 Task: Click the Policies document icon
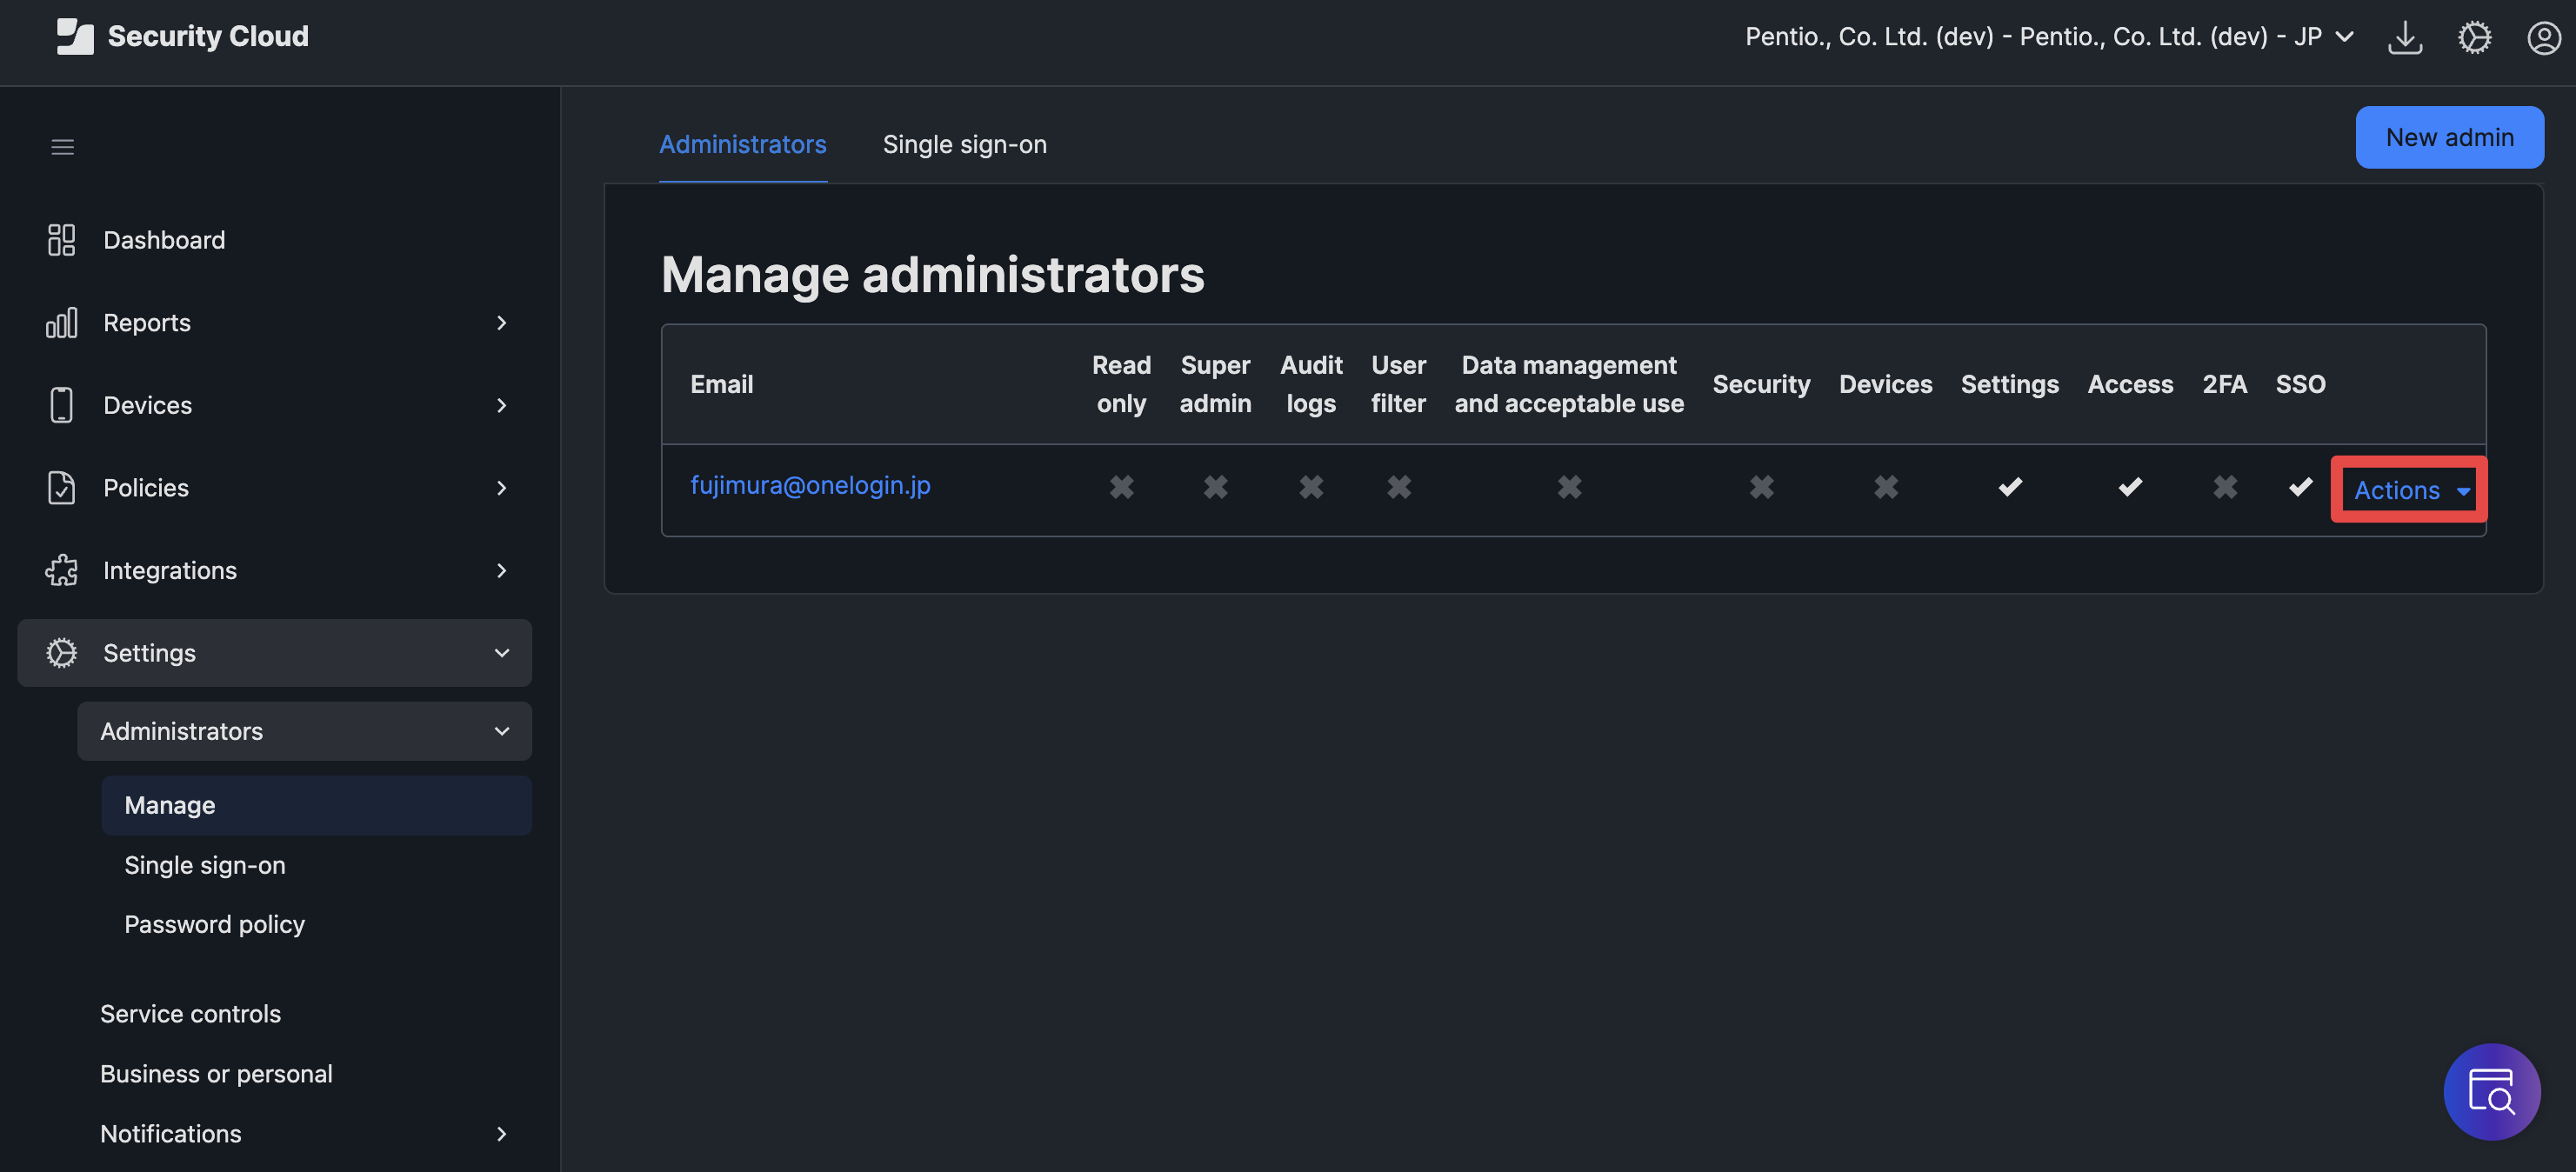point(61,487)
